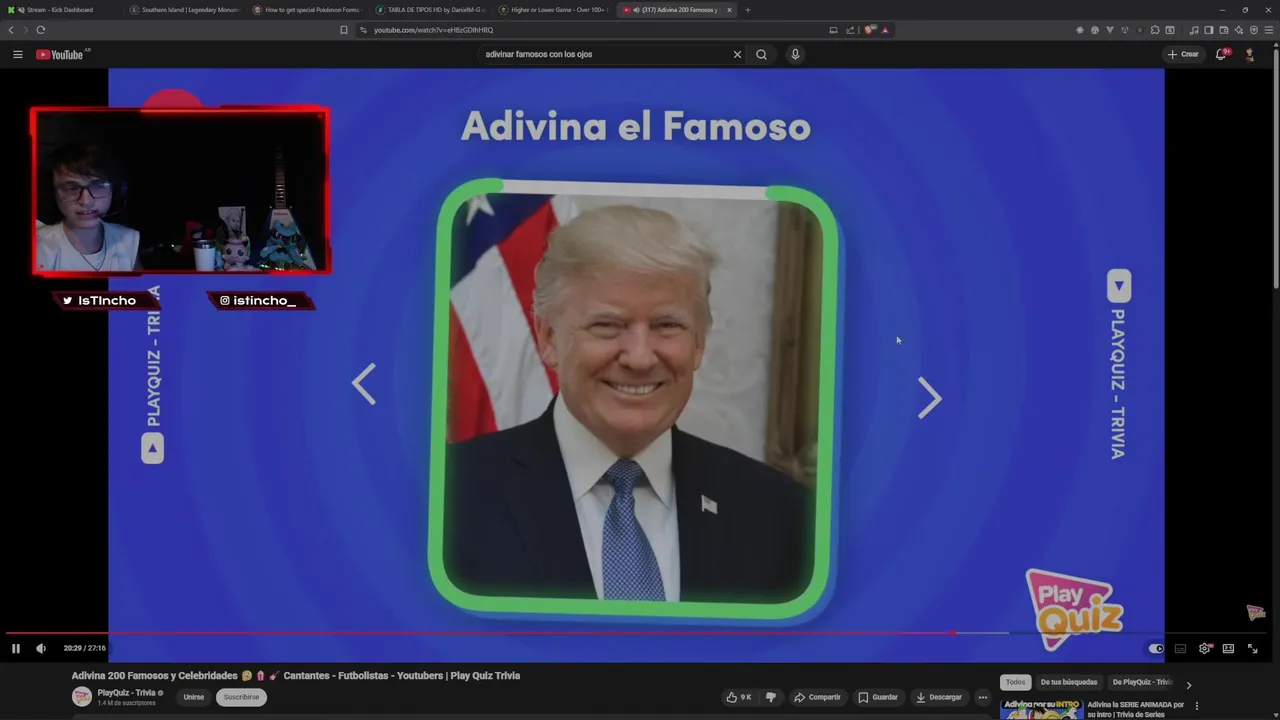
Task: Enter fullscreen mode in the player
Action: click(1252, 648)
